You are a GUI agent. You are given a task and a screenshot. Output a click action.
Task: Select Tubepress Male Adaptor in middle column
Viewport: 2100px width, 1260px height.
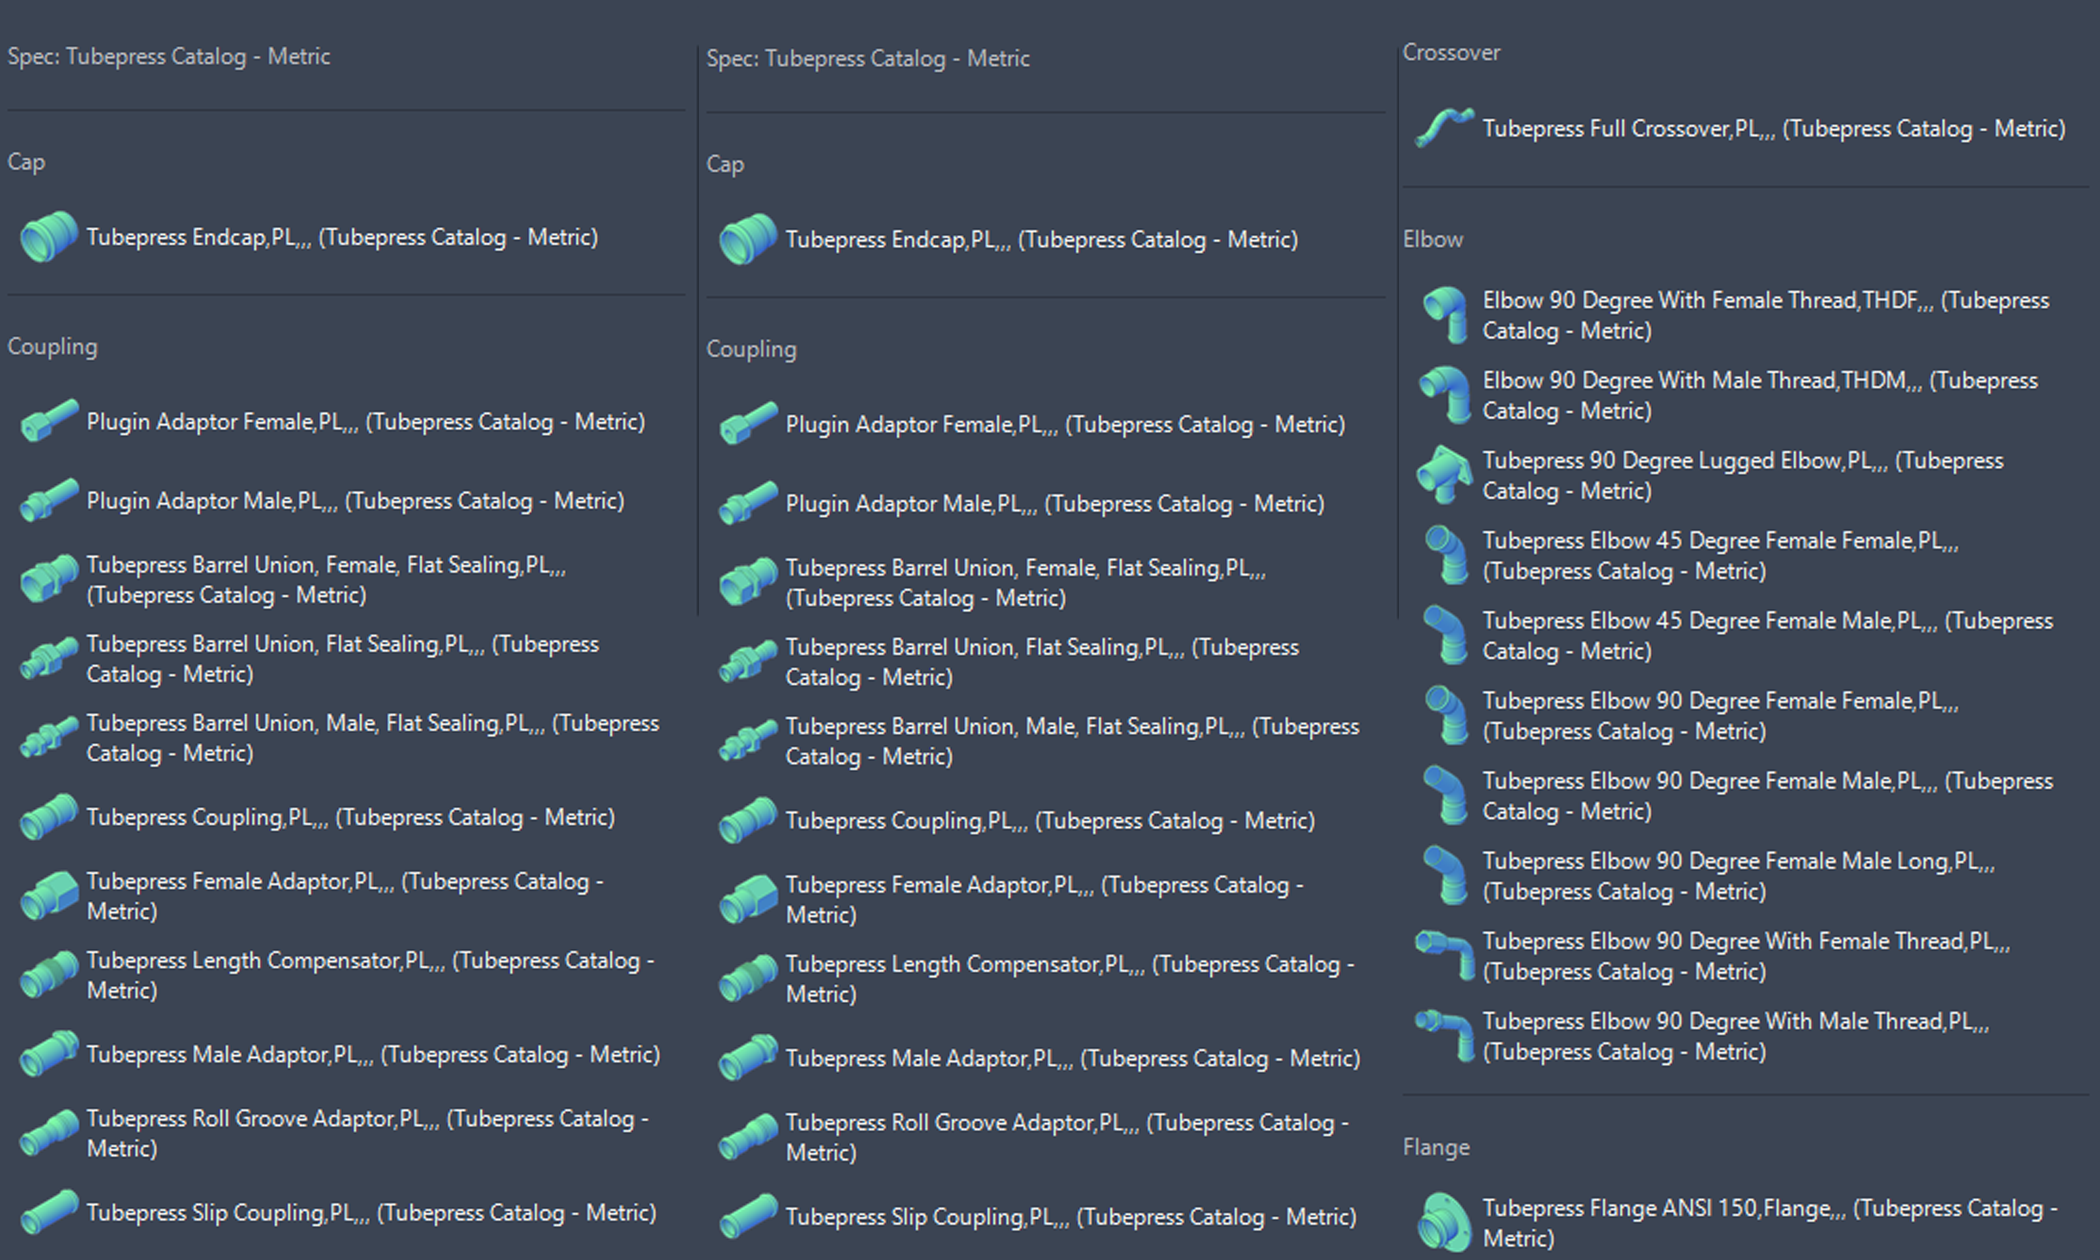1072,1058
